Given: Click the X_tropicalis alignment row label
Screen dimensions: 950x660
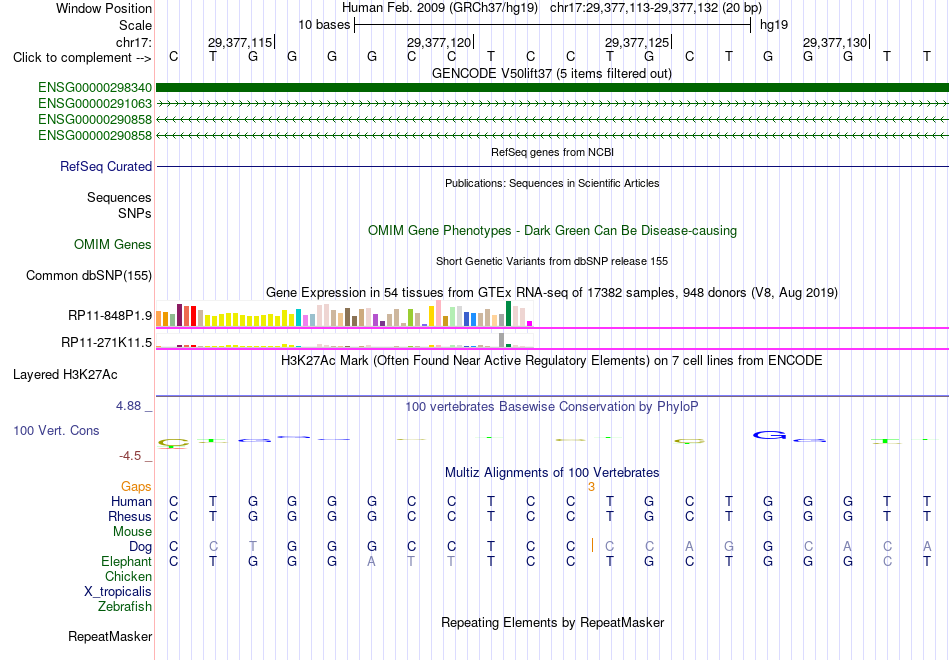Looking at the screenshot, I should click(118, 592).
